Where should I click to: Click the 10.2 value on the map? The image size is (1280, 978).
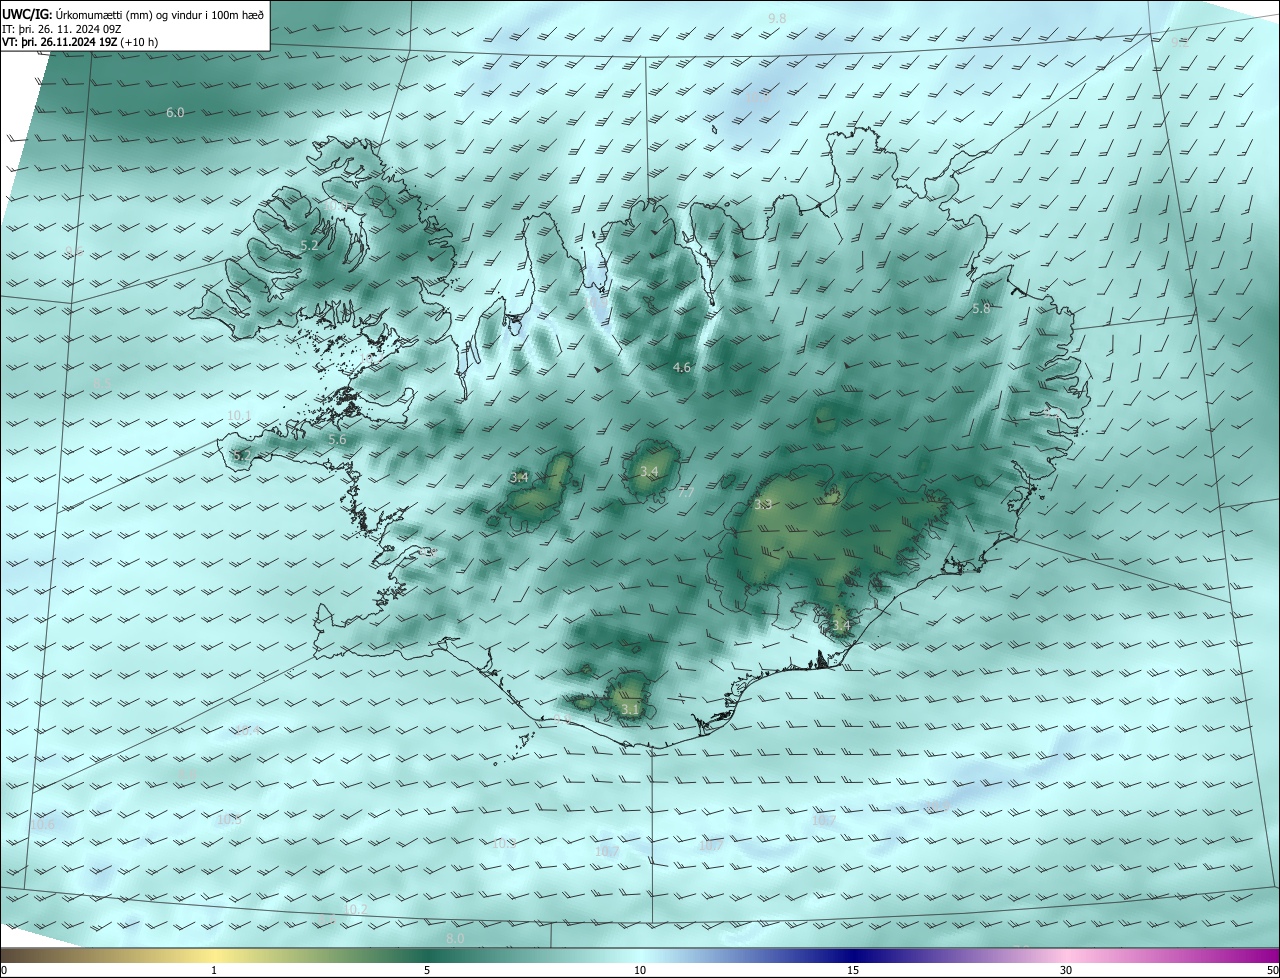(355, 909)
